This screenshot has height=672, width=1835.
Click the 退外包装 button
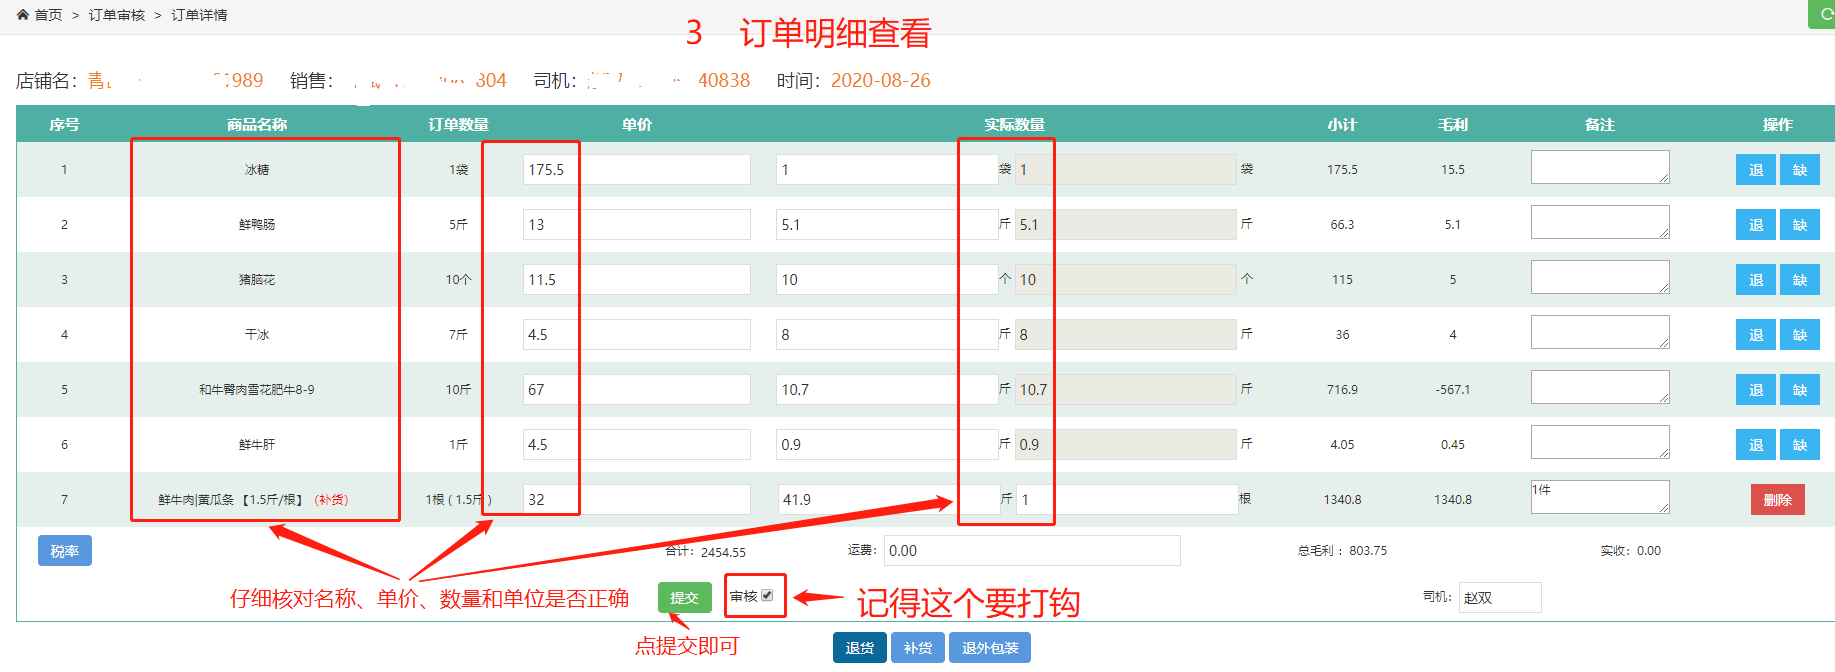click(x=989, y=648)
